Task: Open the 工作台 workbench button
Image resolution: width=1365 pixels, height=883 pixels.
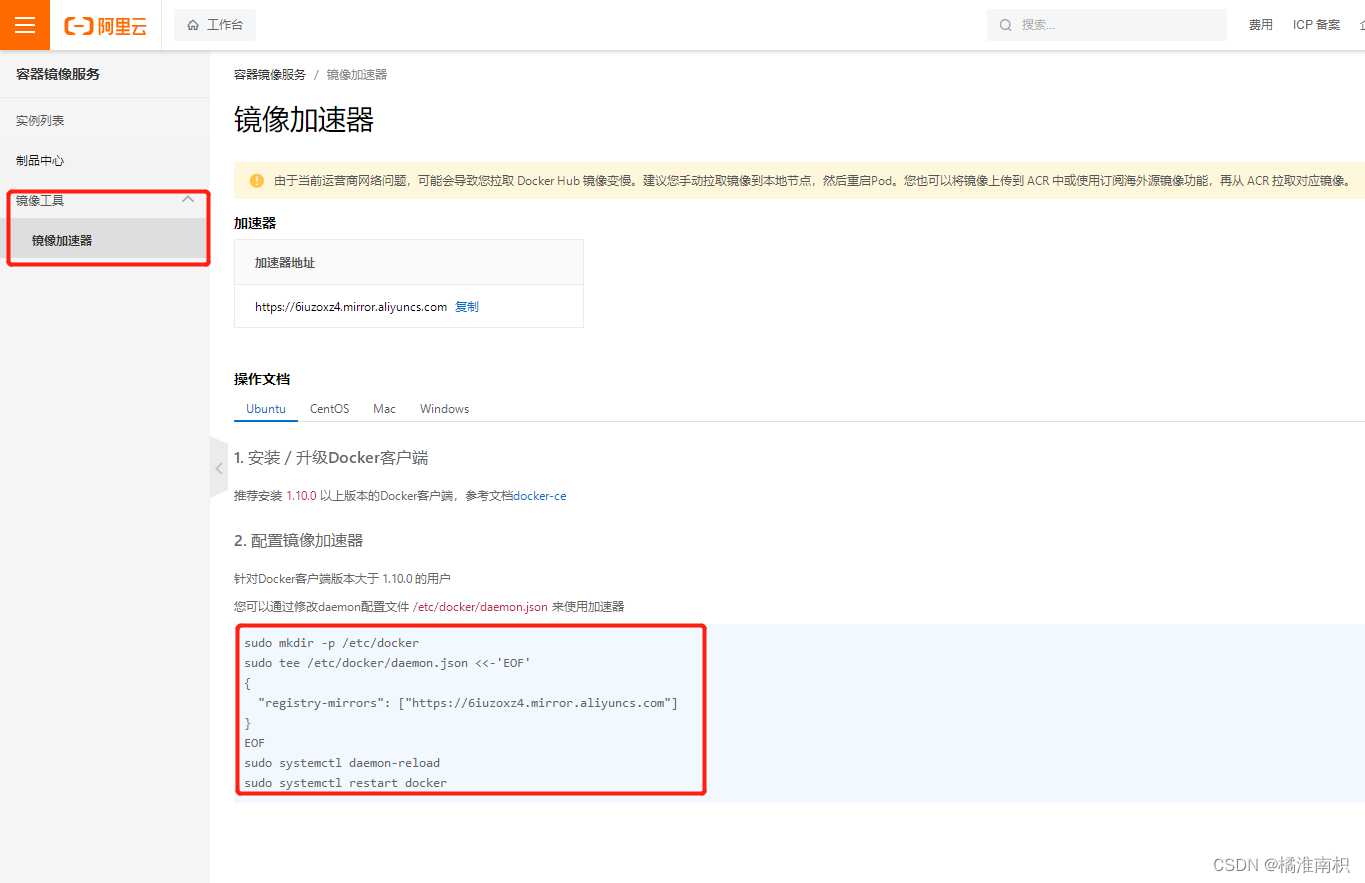Action: pos(215,25)
